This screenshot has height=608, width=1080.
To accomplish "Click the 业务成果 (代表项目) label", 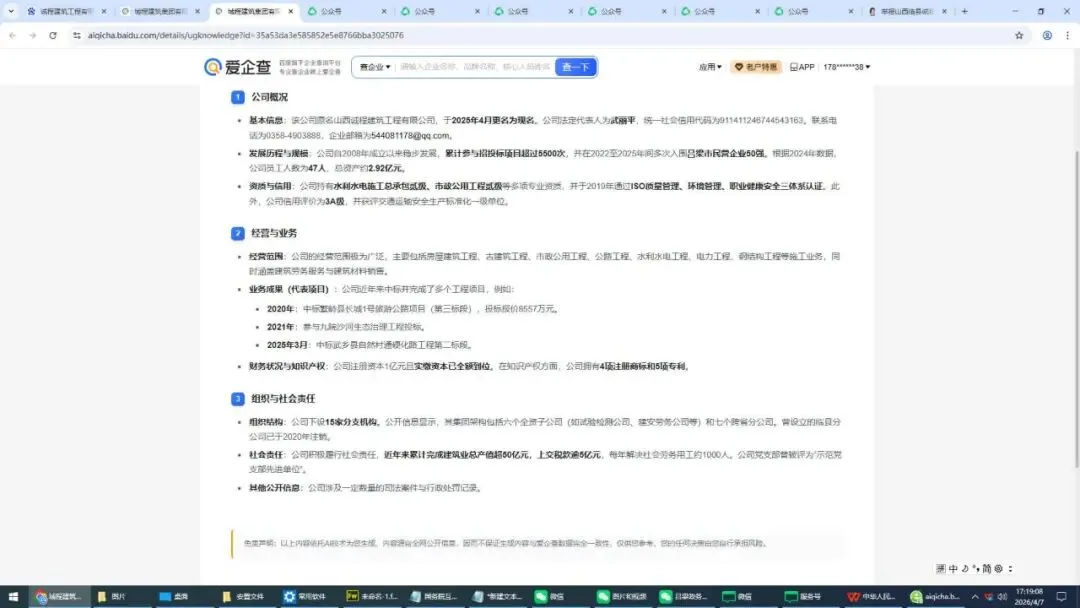I will (289, 289).
